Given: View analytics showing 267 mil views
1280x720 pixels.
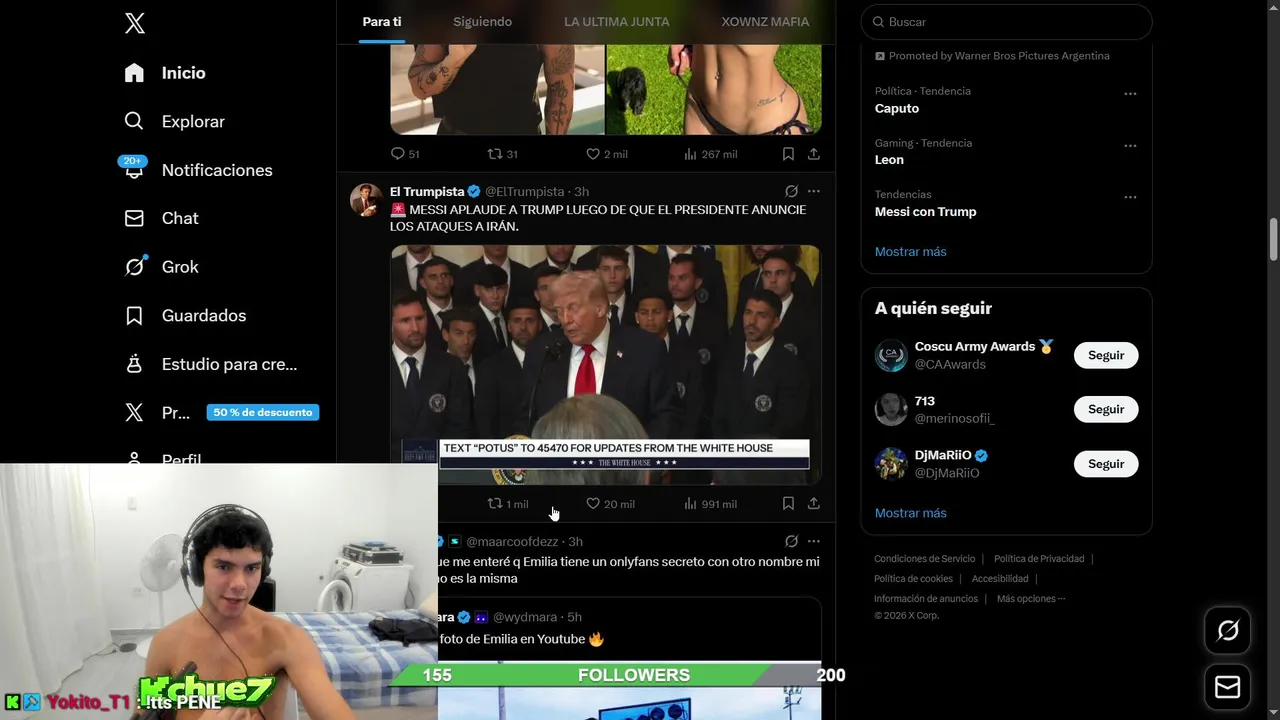Looking at the screenshot, I should (710, 154).
